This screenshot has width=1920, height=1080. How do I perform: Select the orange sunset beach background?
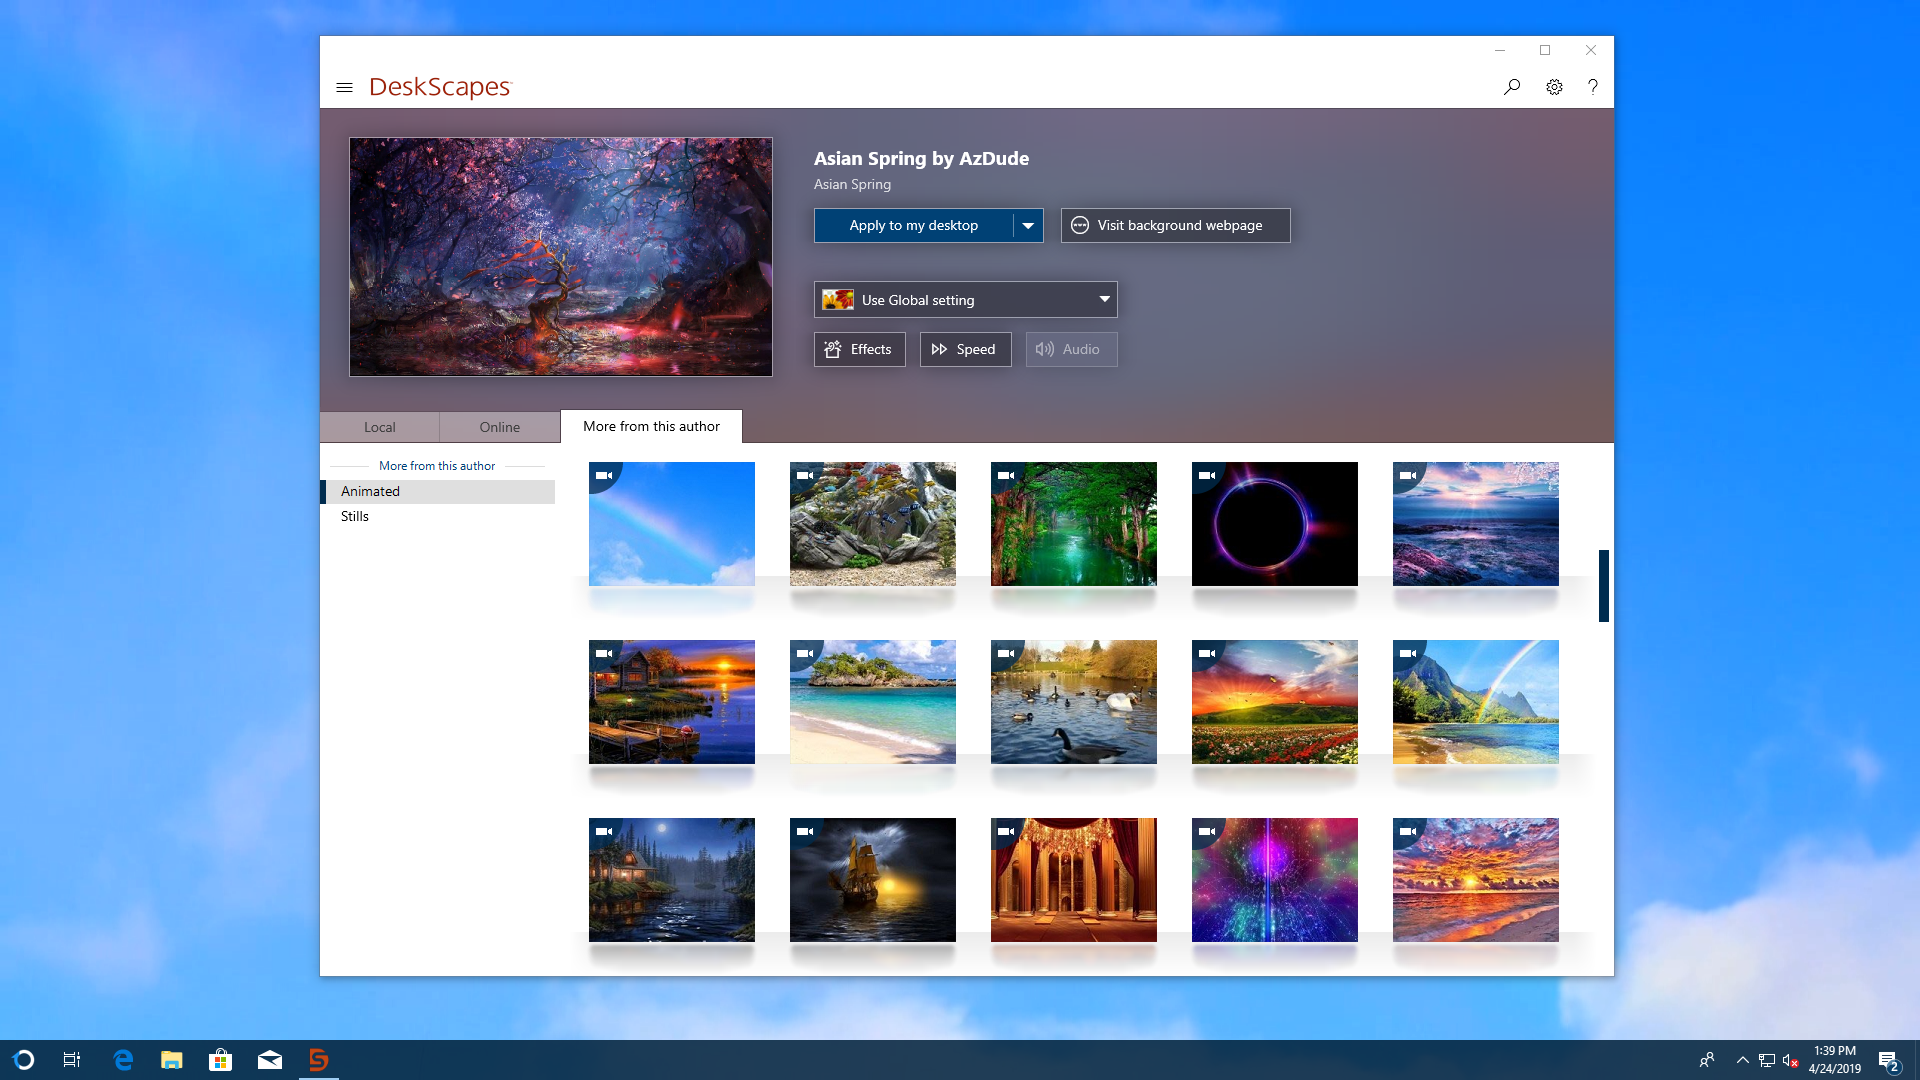(1476, 880)
